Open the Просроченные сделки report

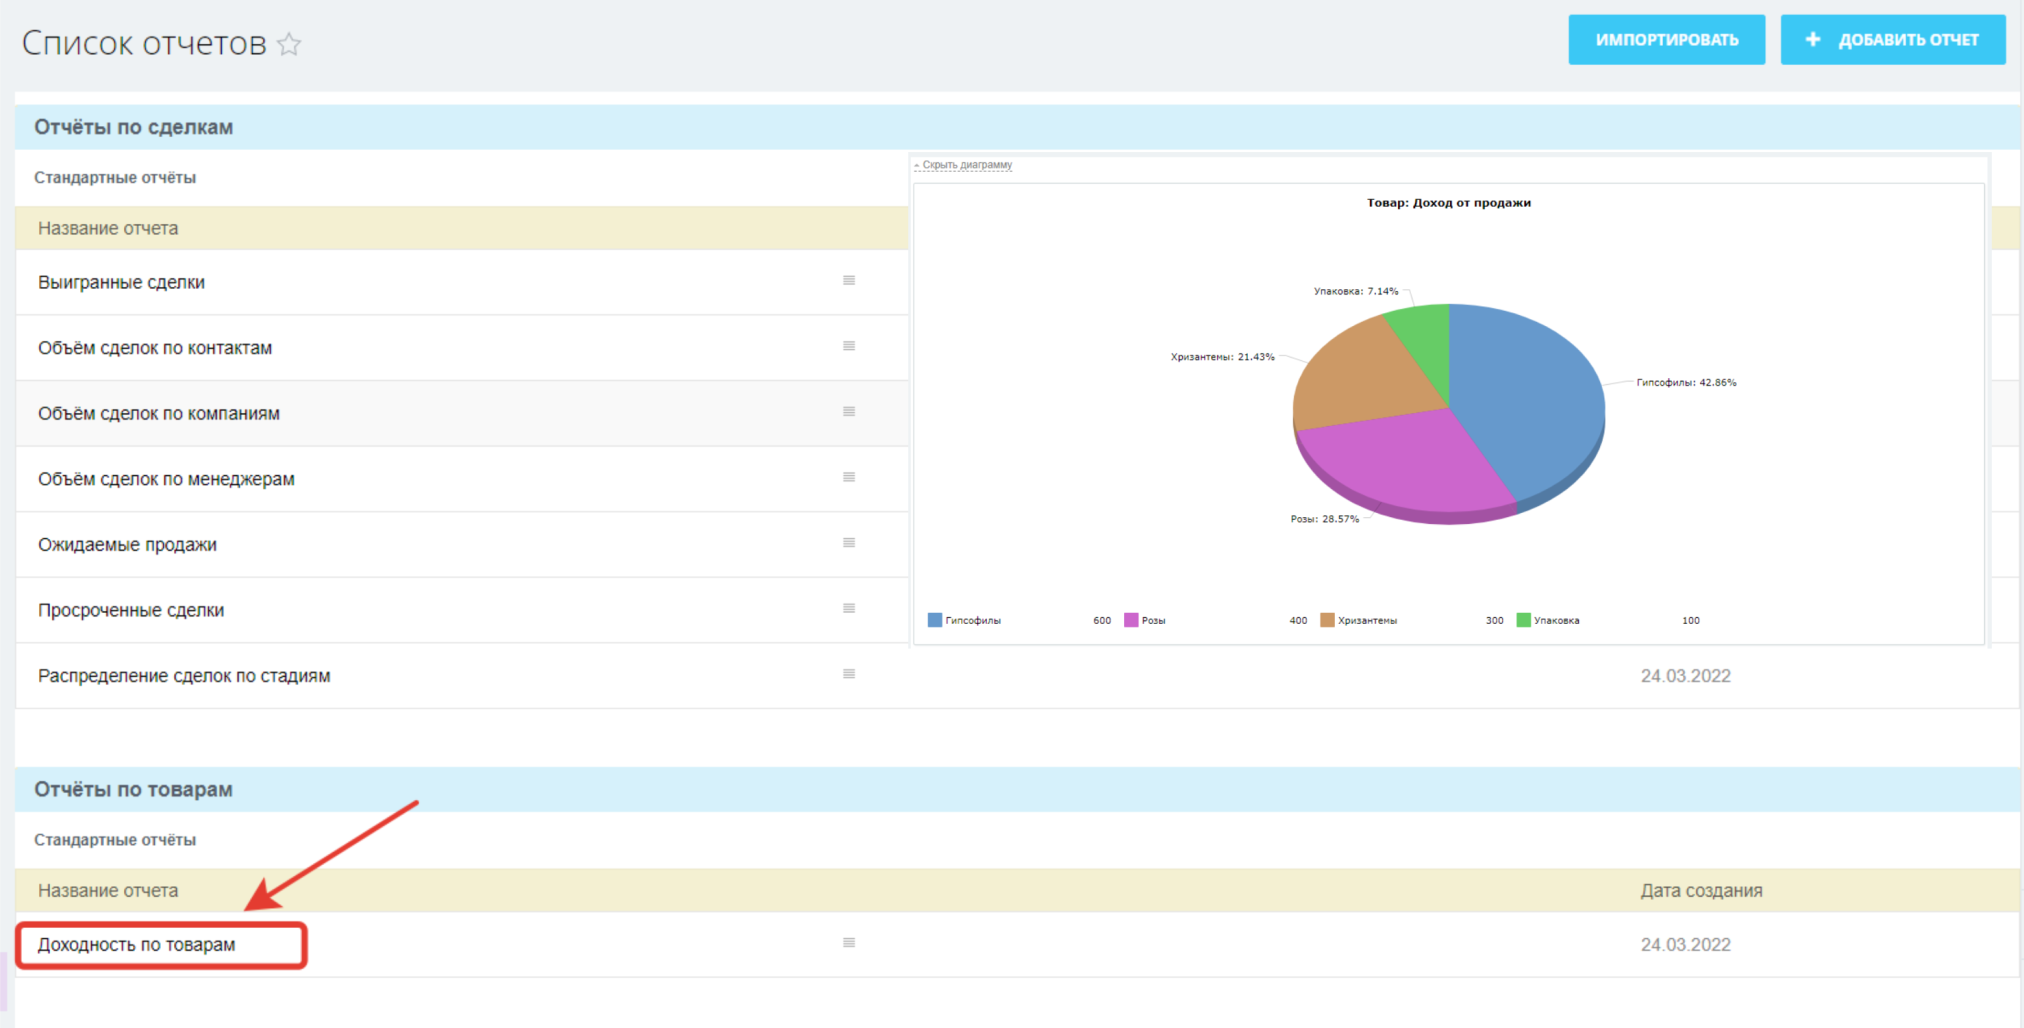[x=131, y=610]
